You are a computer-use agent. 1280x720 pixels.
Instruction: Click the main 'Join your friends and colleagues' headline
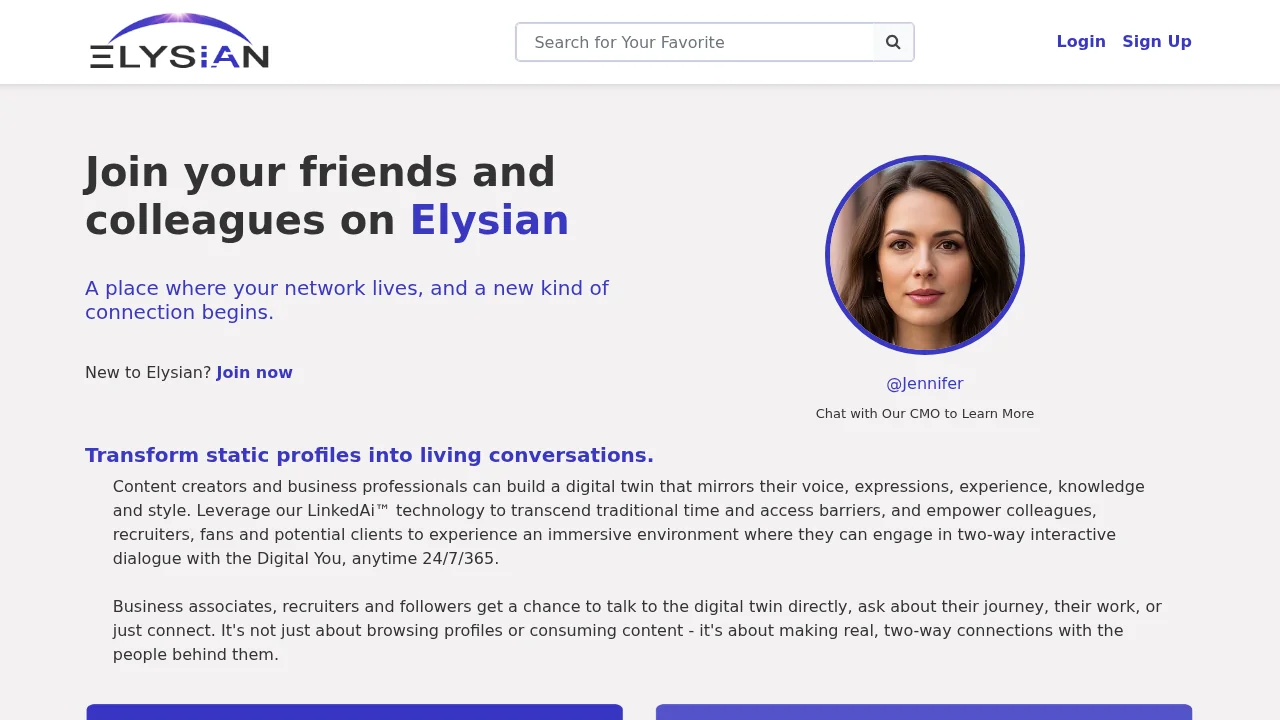(320, 195)
